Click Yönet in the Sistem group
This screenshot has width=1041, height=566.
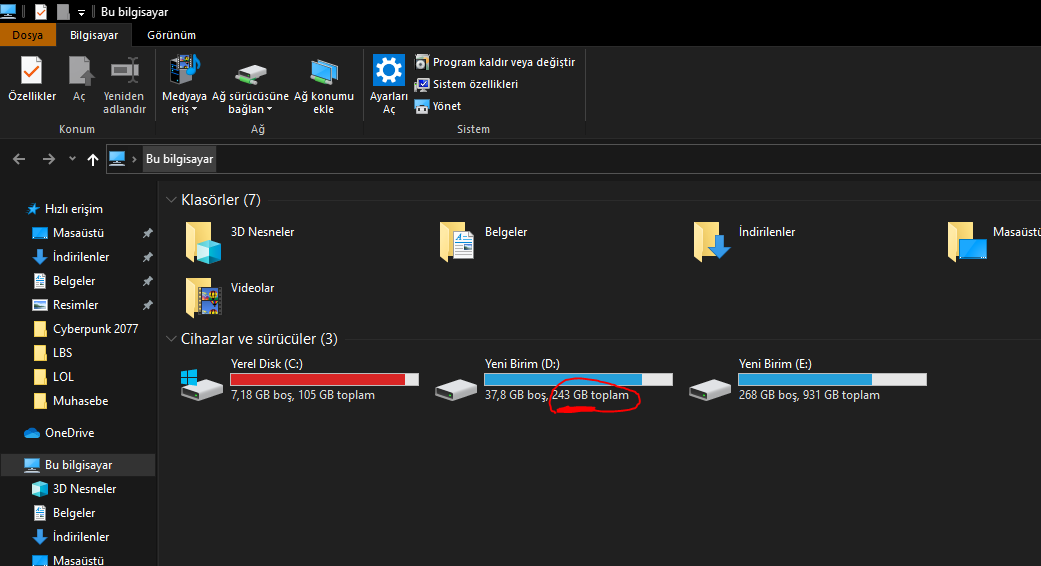coord(438,106)
